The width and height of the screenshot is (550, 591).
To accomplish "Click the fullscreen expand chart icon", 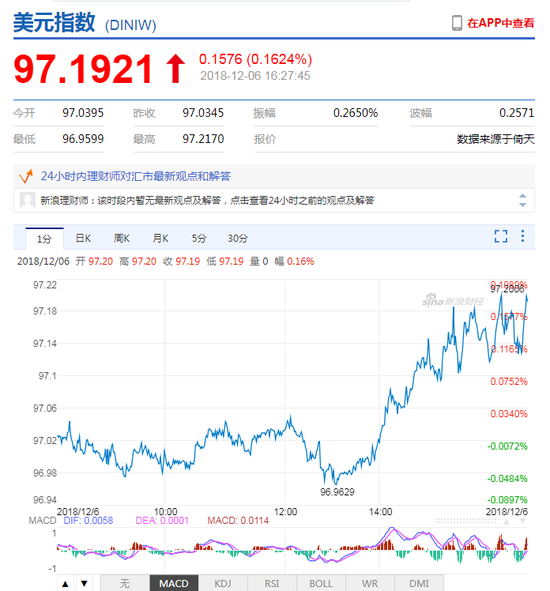I will coord(501,236).
